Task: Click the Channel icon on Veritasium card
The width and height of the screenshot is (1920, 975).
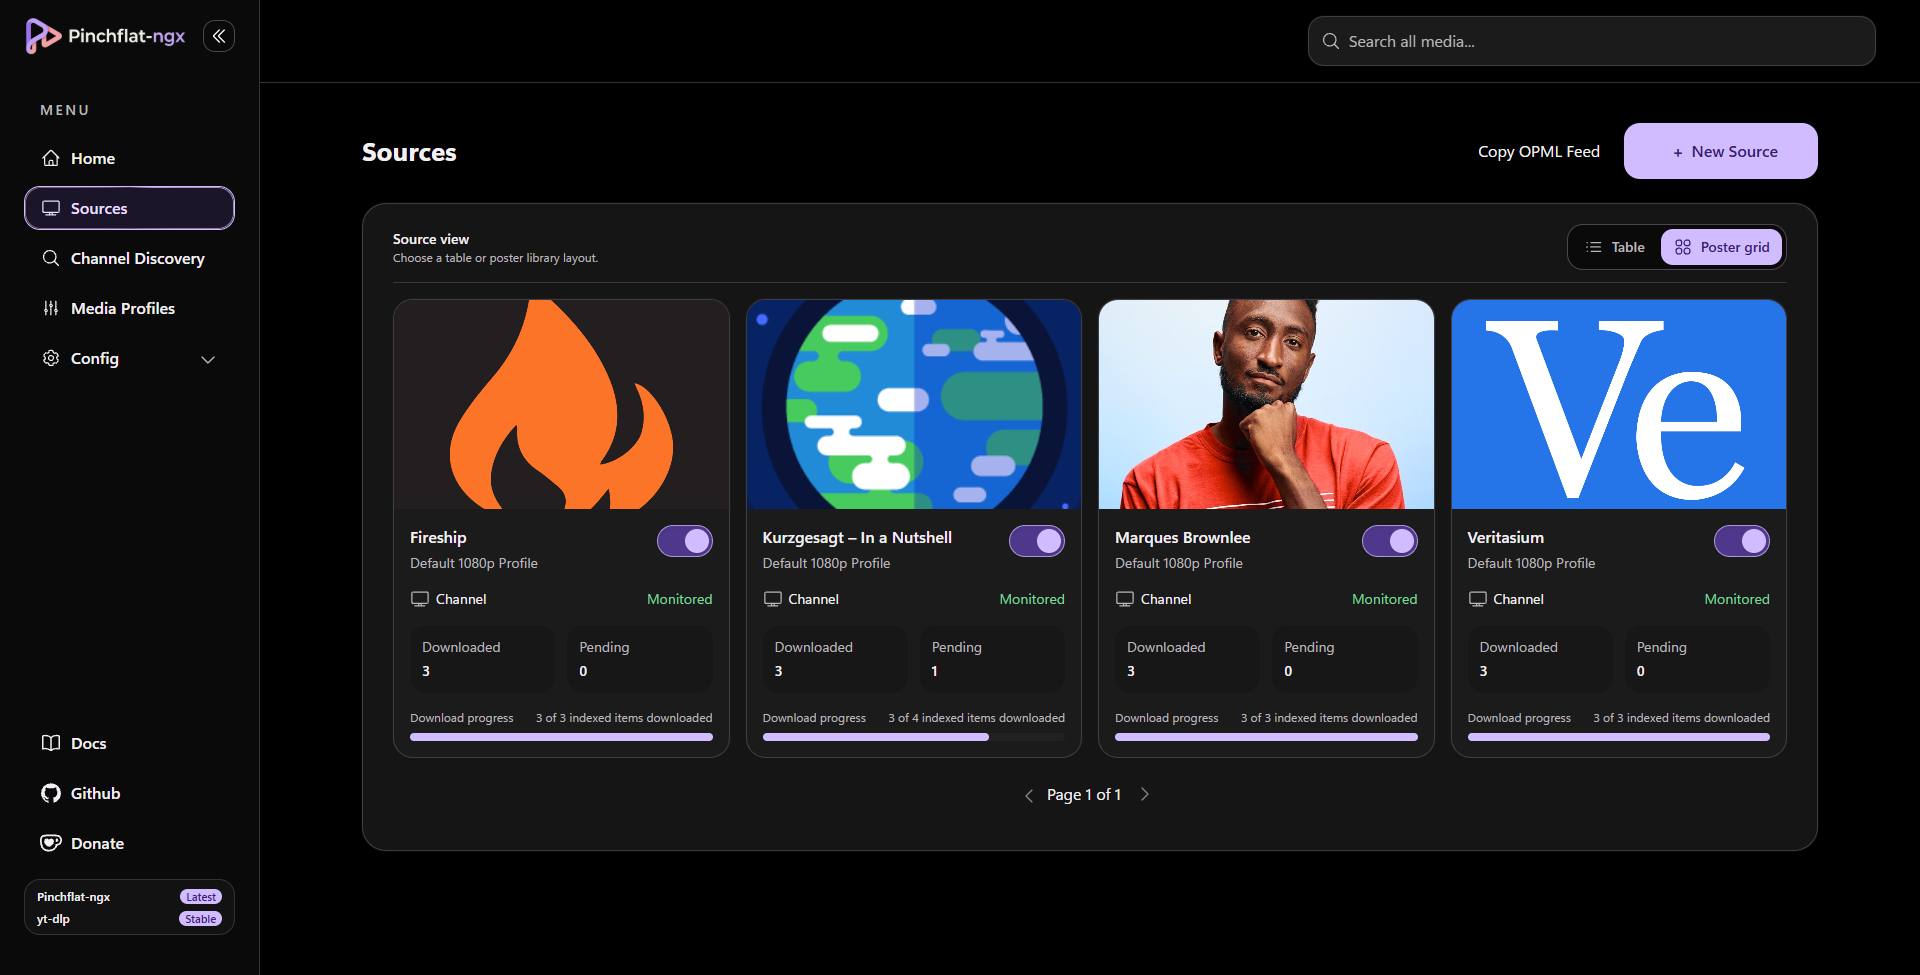Action: pos(1478,599)
